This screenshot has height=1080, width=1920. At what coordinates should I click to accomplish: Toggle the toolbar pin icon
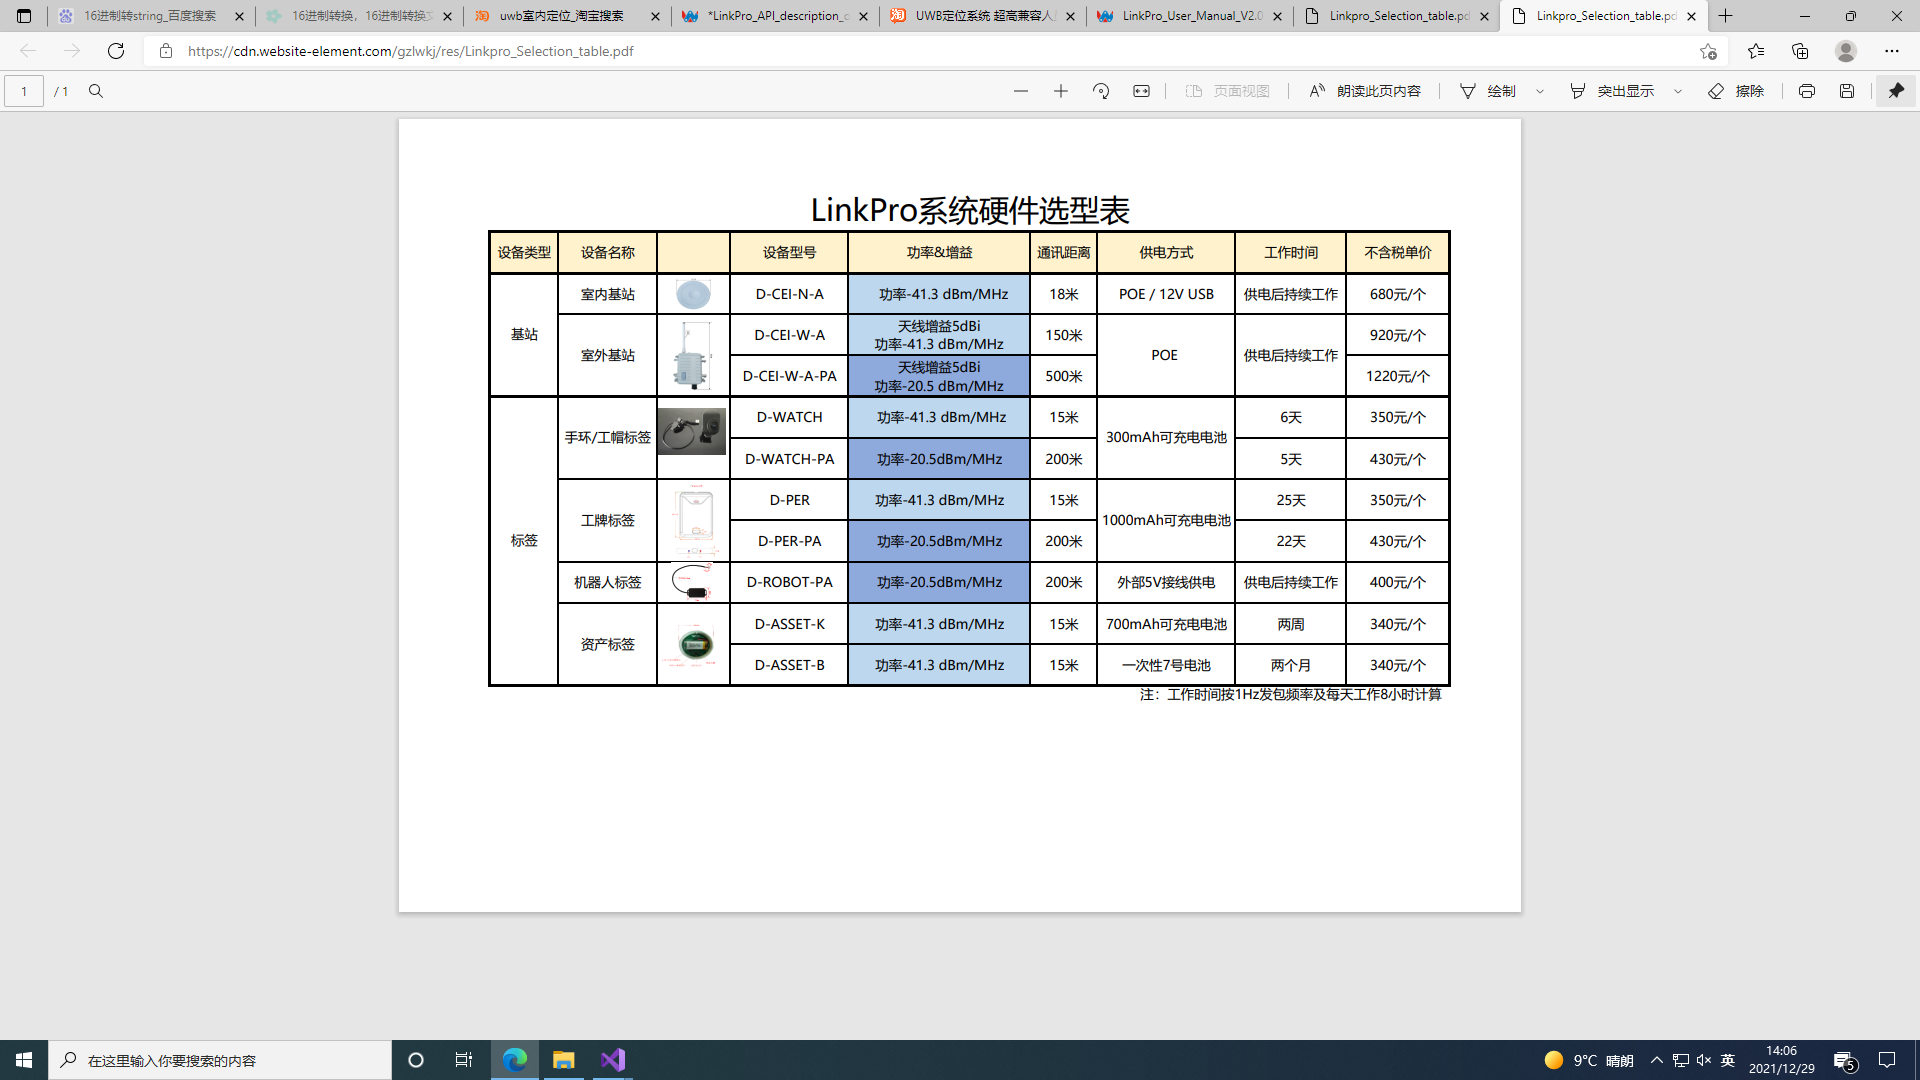1895,91
